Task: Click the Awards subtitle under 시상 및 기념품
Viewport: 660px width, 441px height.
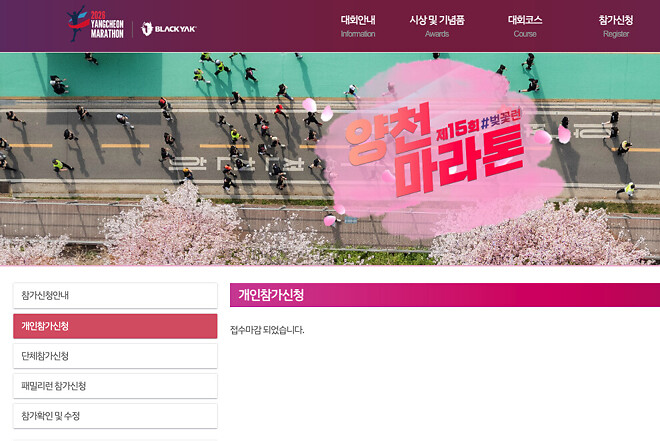Action: point(437,34)
